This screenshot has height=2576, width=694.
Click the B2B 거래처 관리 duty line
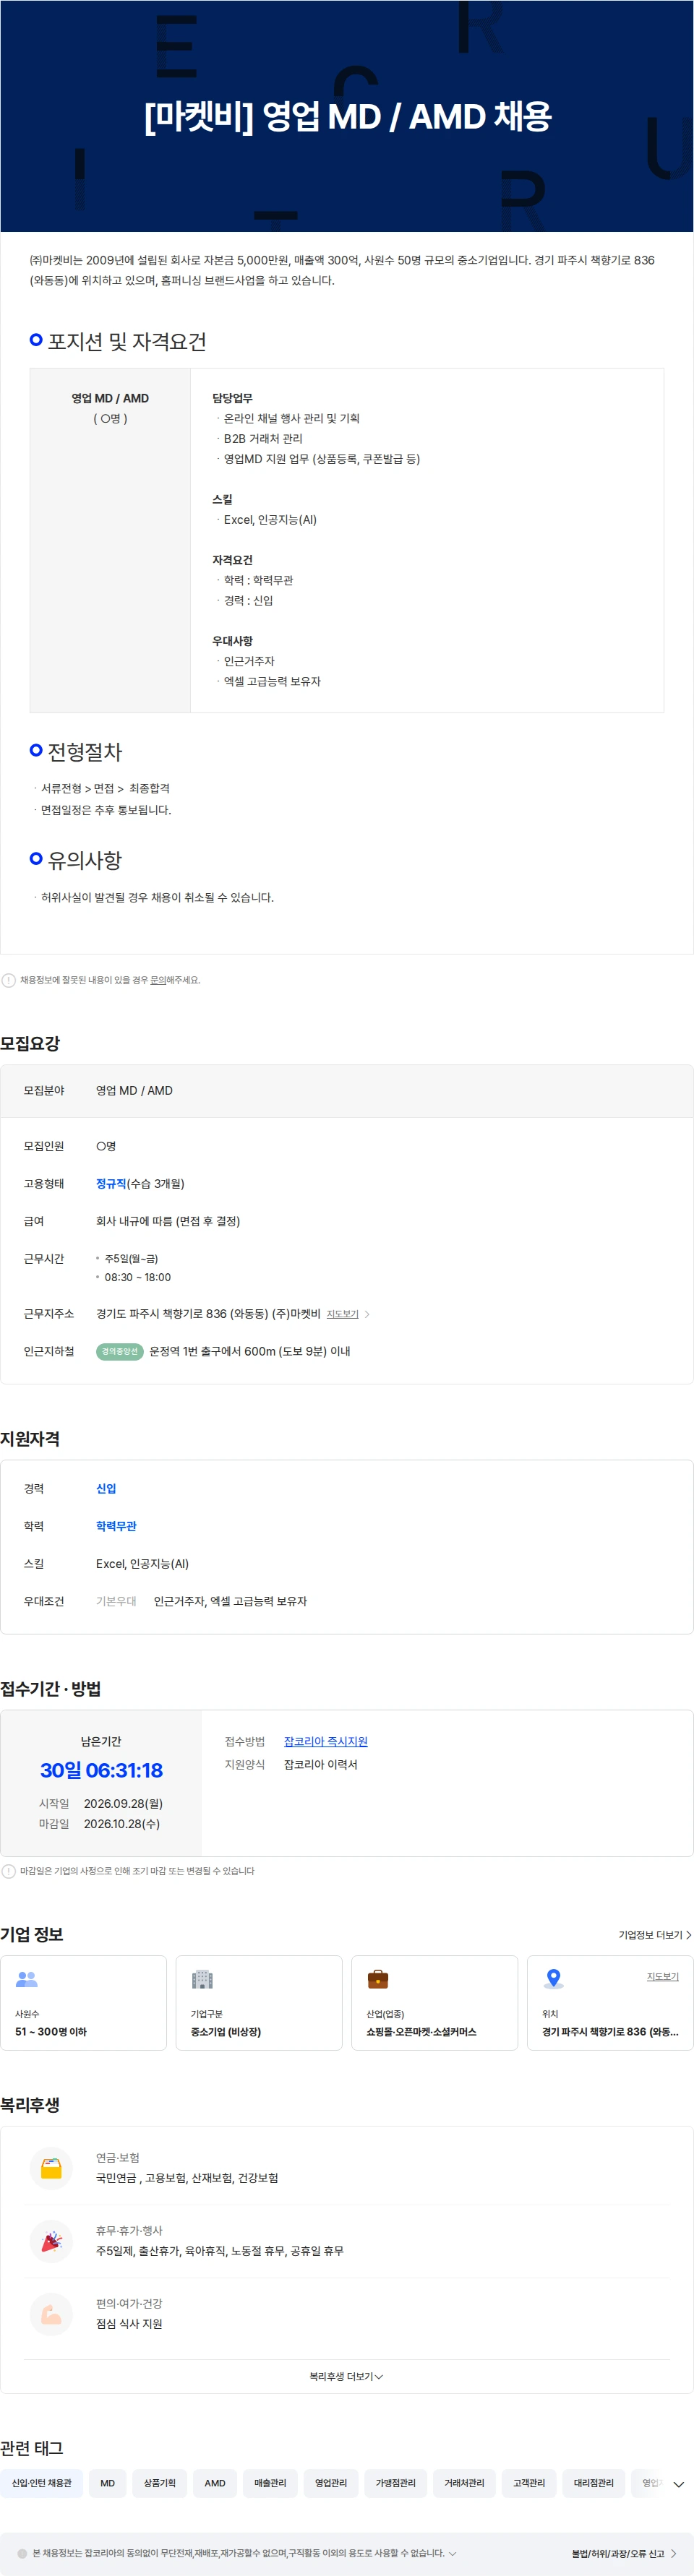click(263, 439)
